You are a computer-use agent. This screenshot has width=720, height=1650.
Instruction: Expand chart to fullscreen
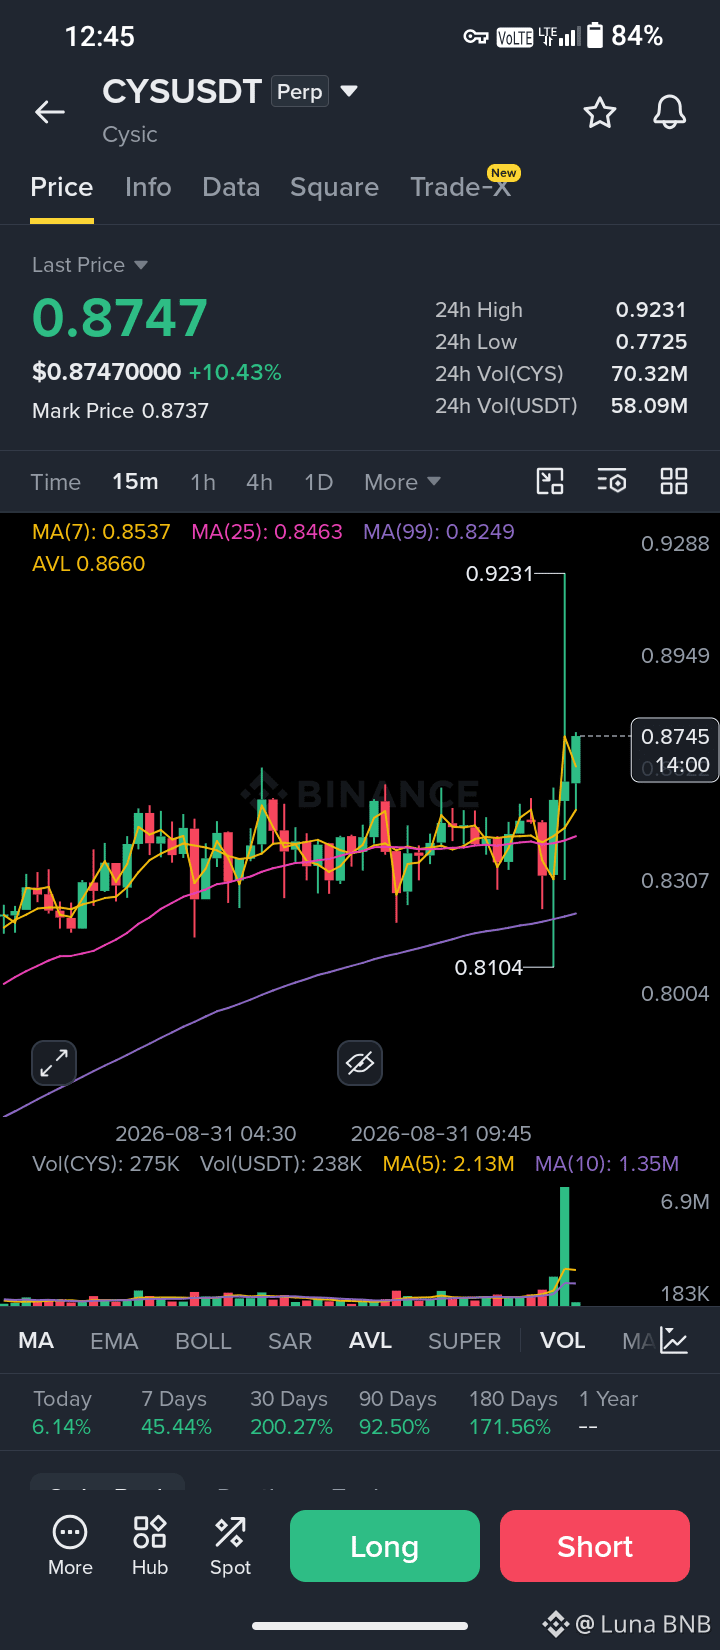click(x=54, y=1063)
